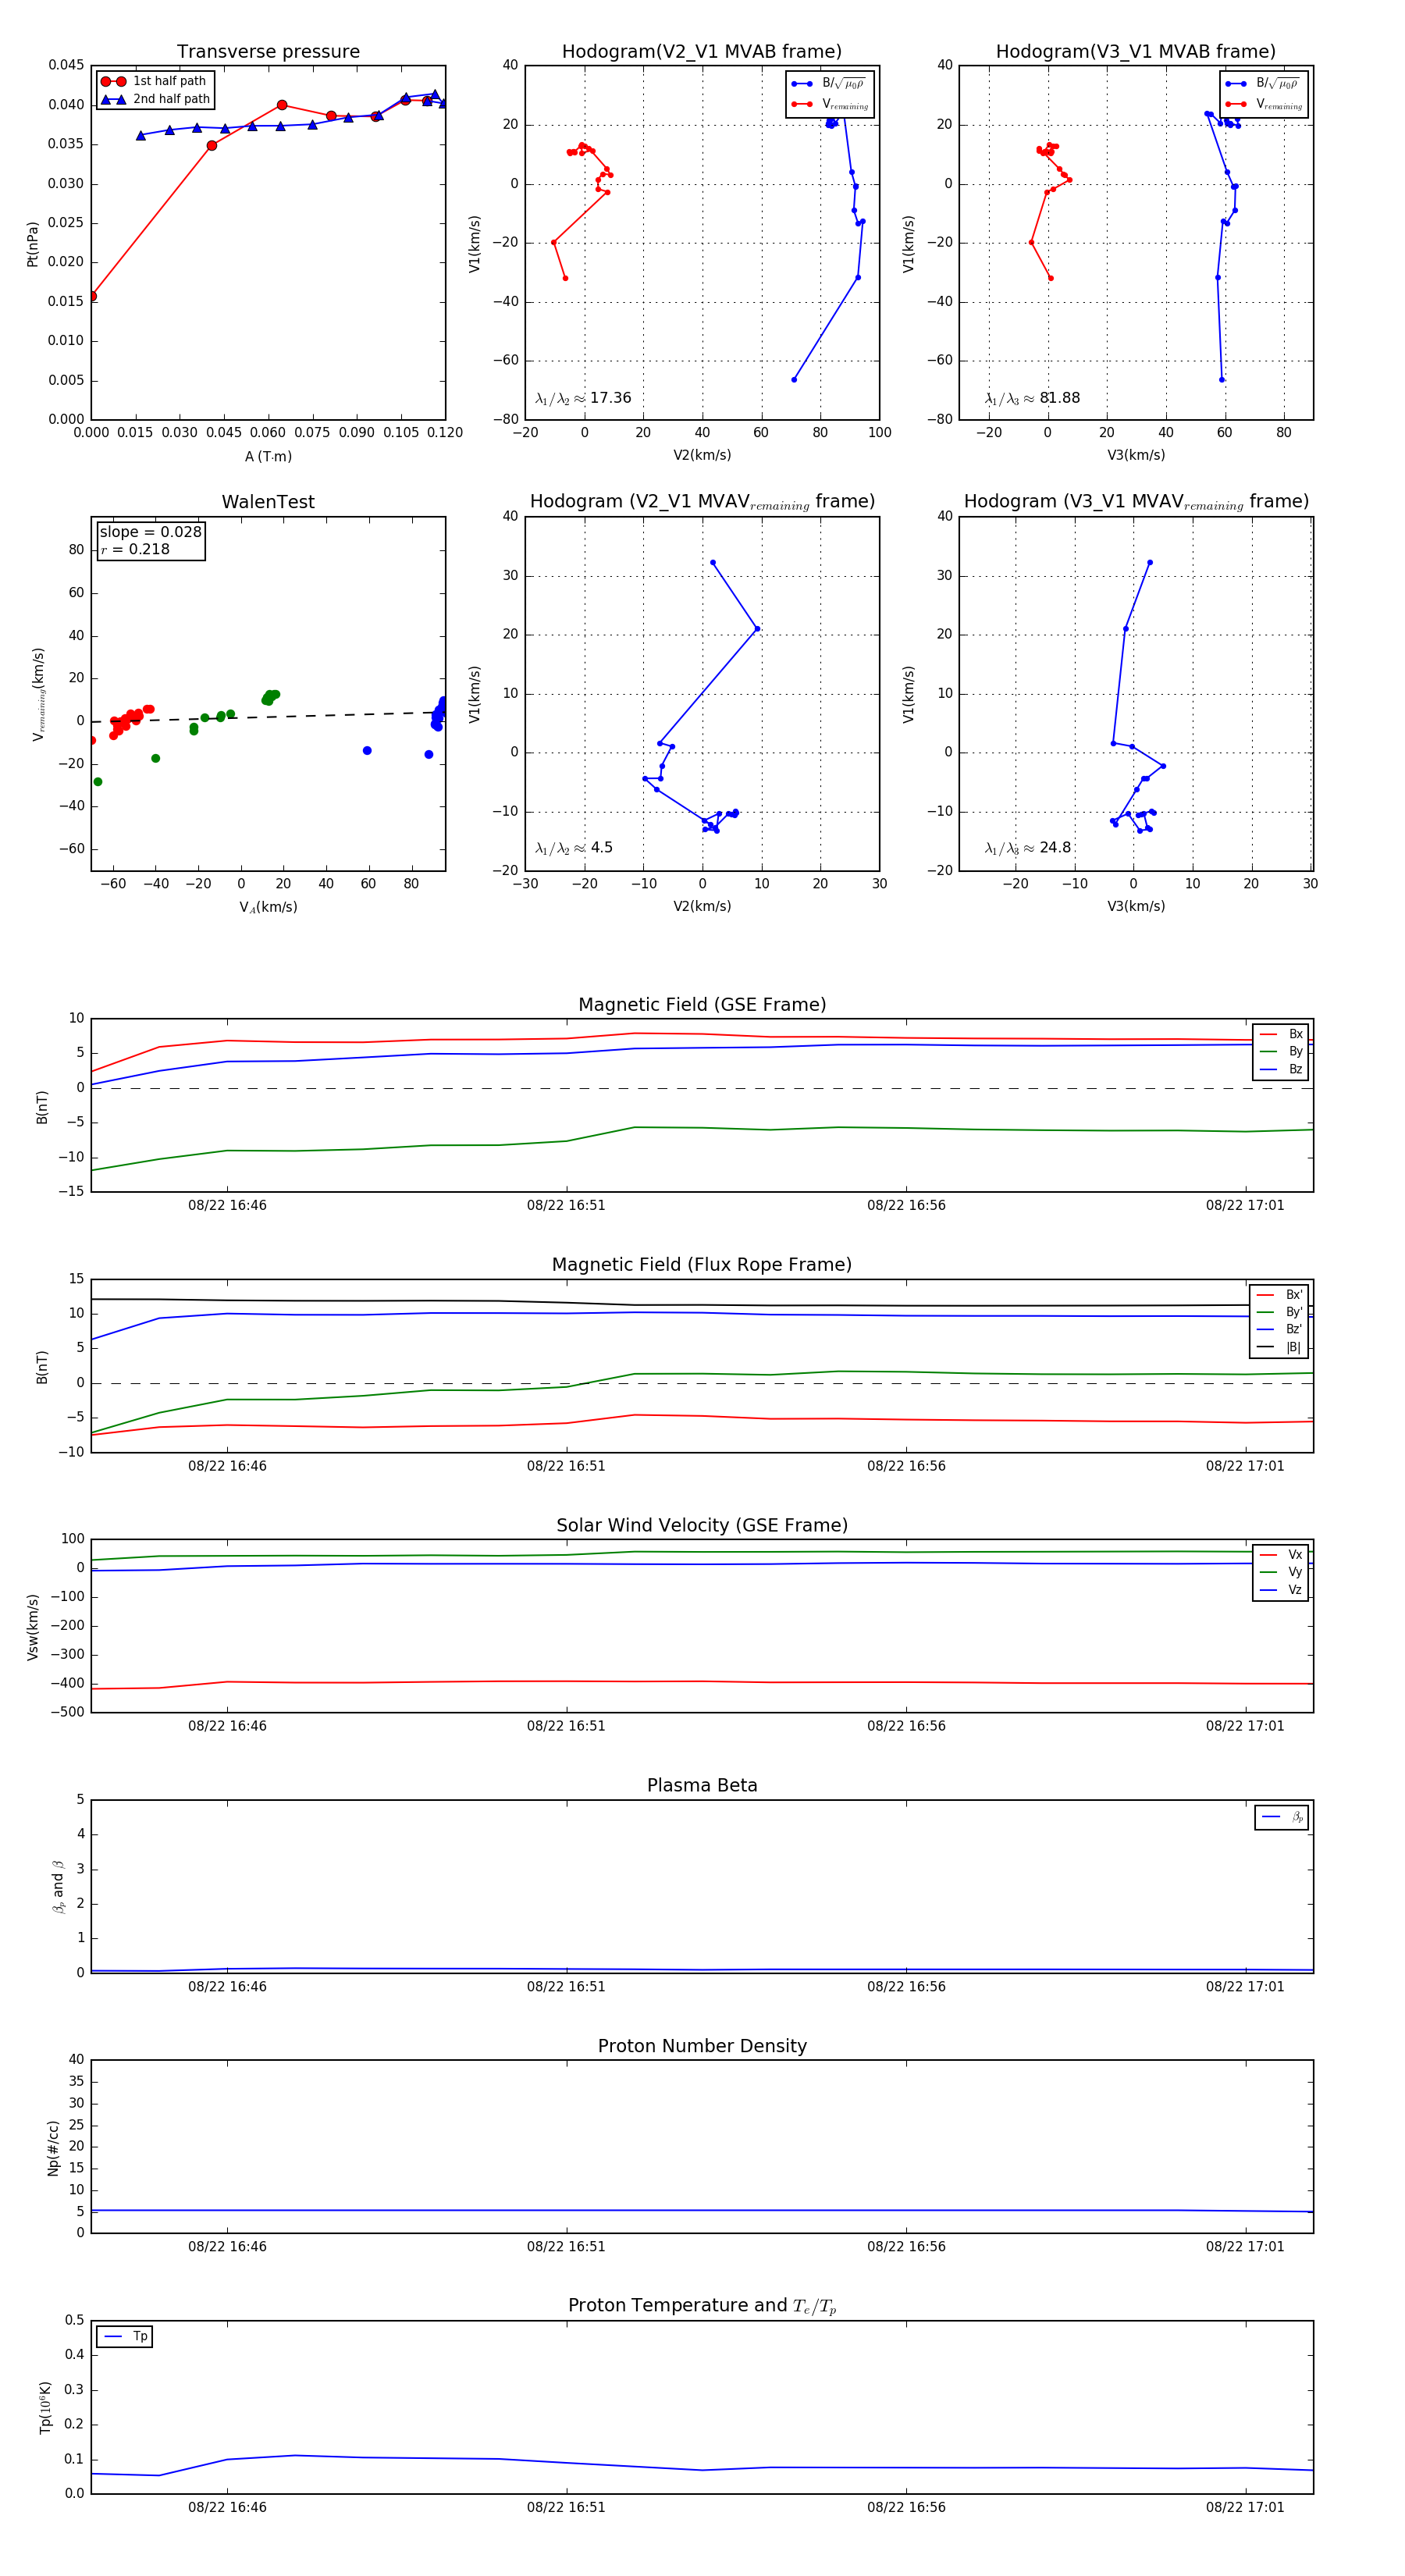Screen dimensions: 1405x2576
Task: Click the 'r = 0.218' correlation value
Action: click(x=135, y=549)
